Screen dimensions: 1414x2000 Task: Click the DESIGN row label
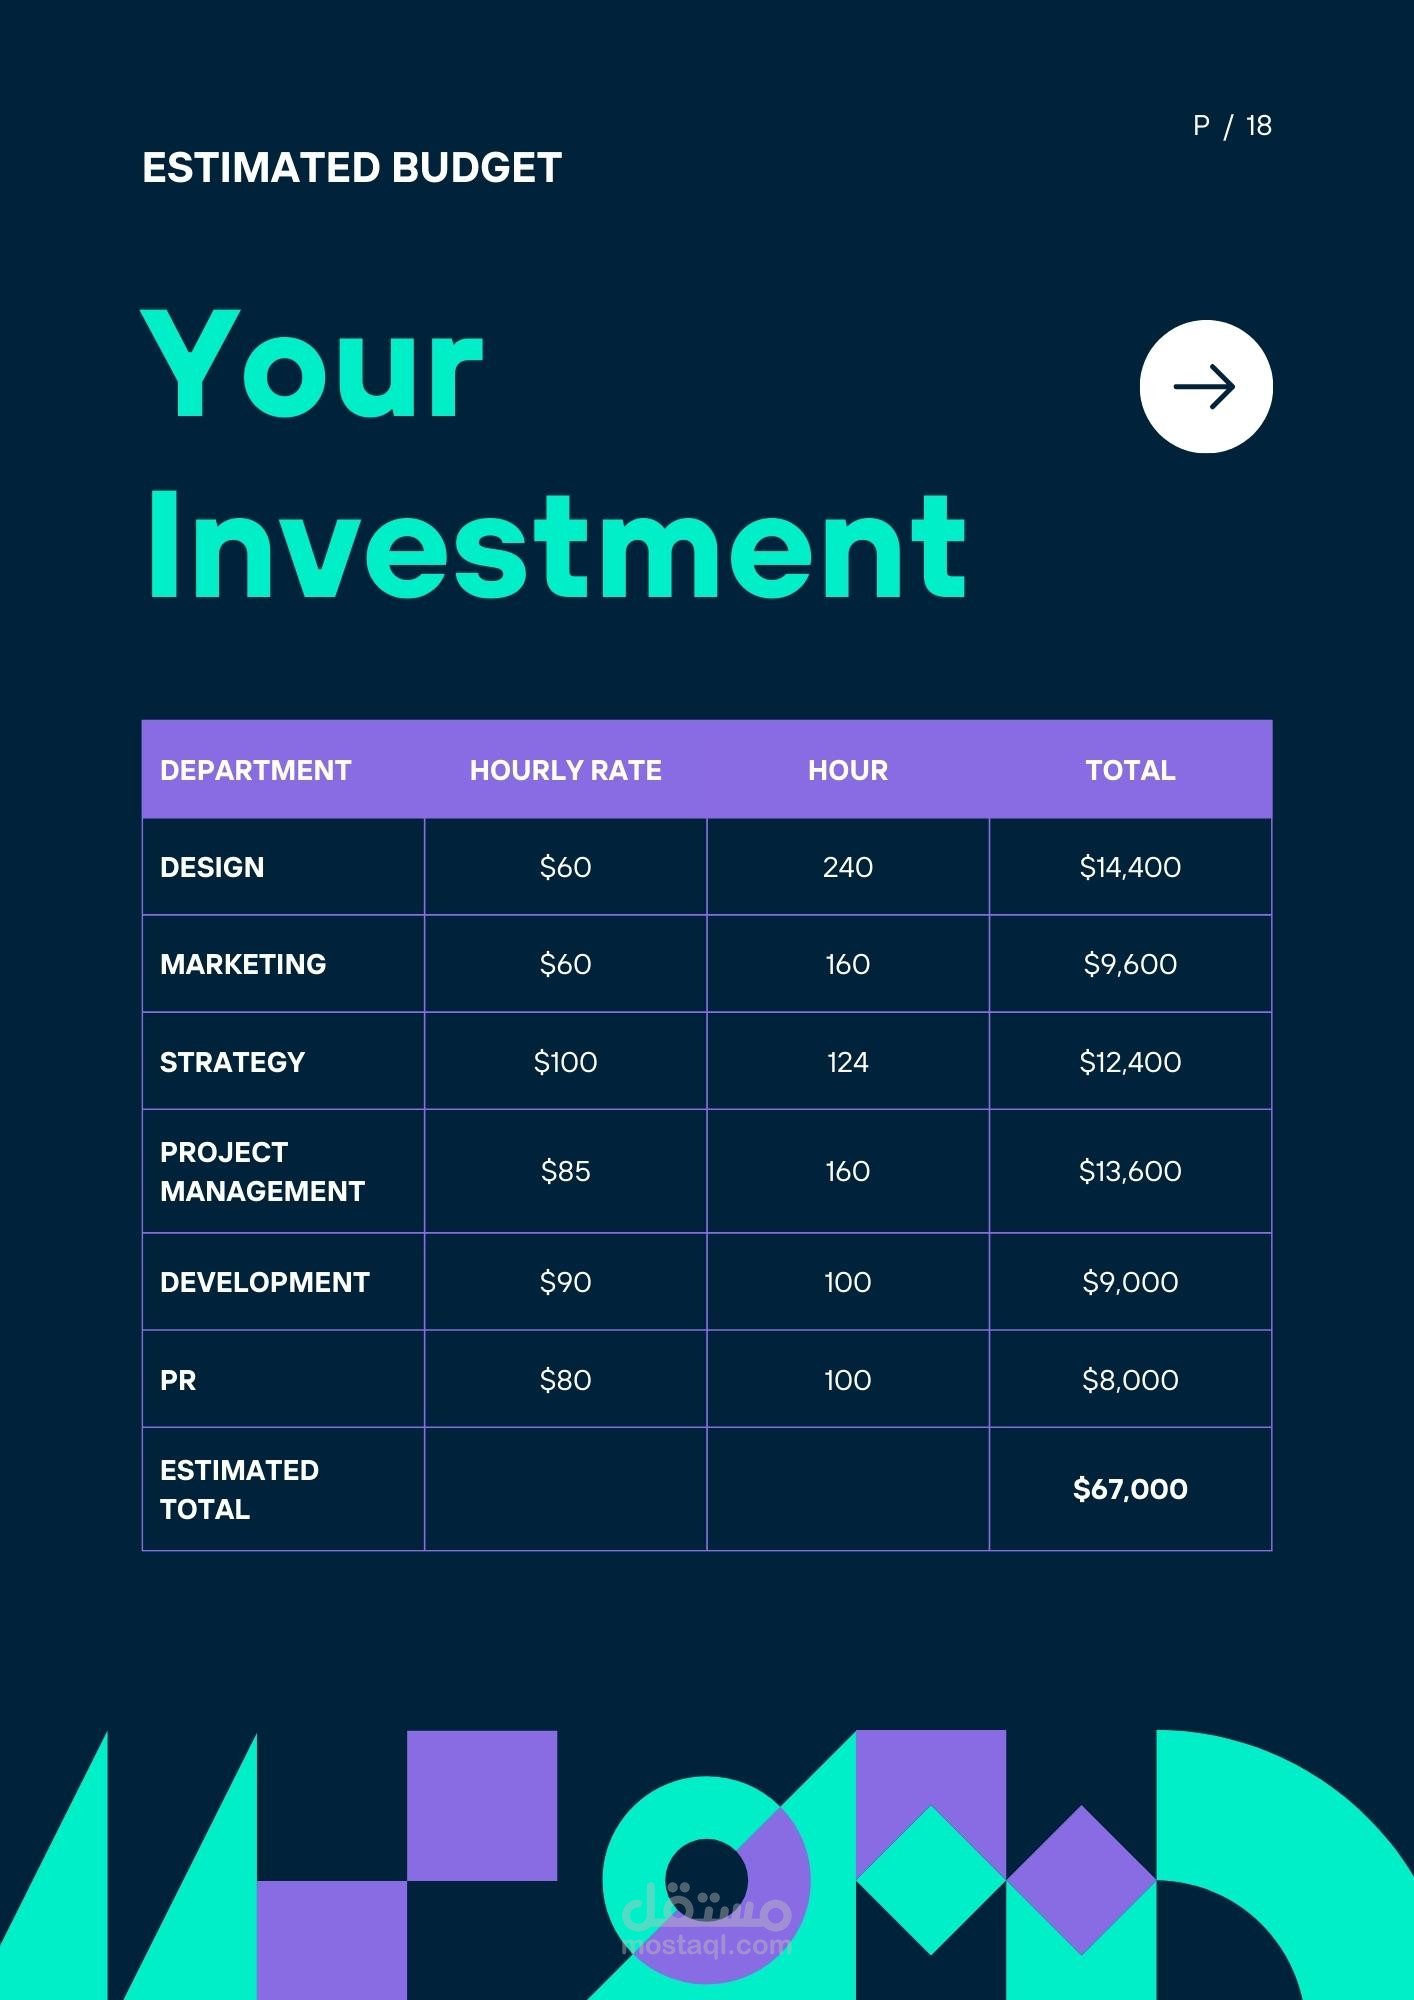212,867
